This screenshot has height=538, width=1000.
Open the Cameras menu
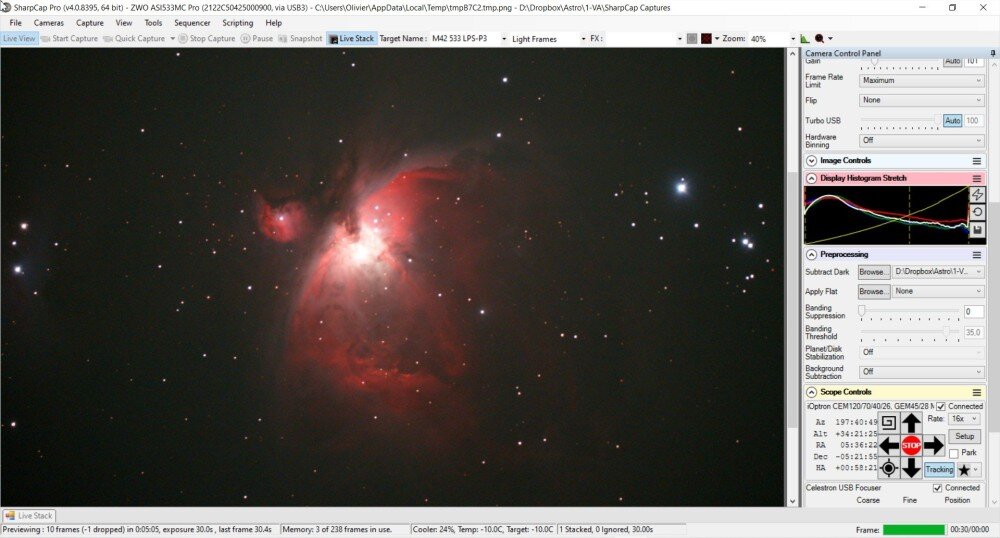[48, 23]
